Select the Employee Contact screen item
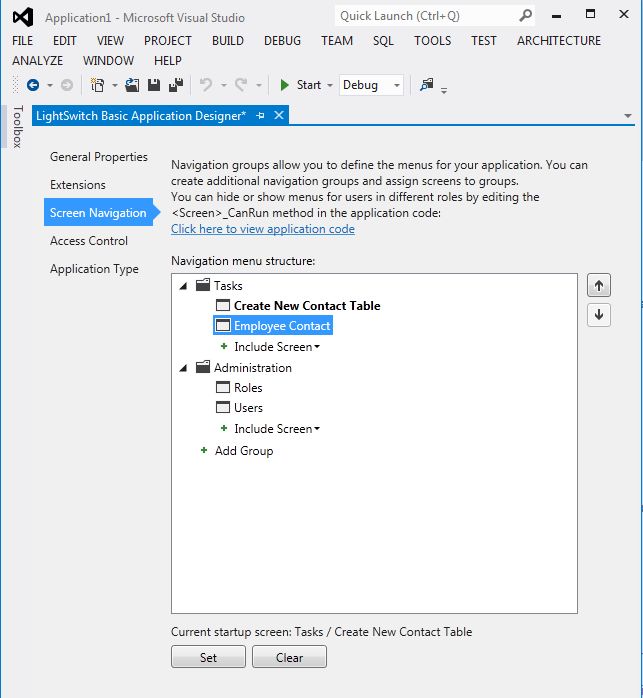Image resolution: width=643 pixels, height=698 pixels. (x=282, y=326)
